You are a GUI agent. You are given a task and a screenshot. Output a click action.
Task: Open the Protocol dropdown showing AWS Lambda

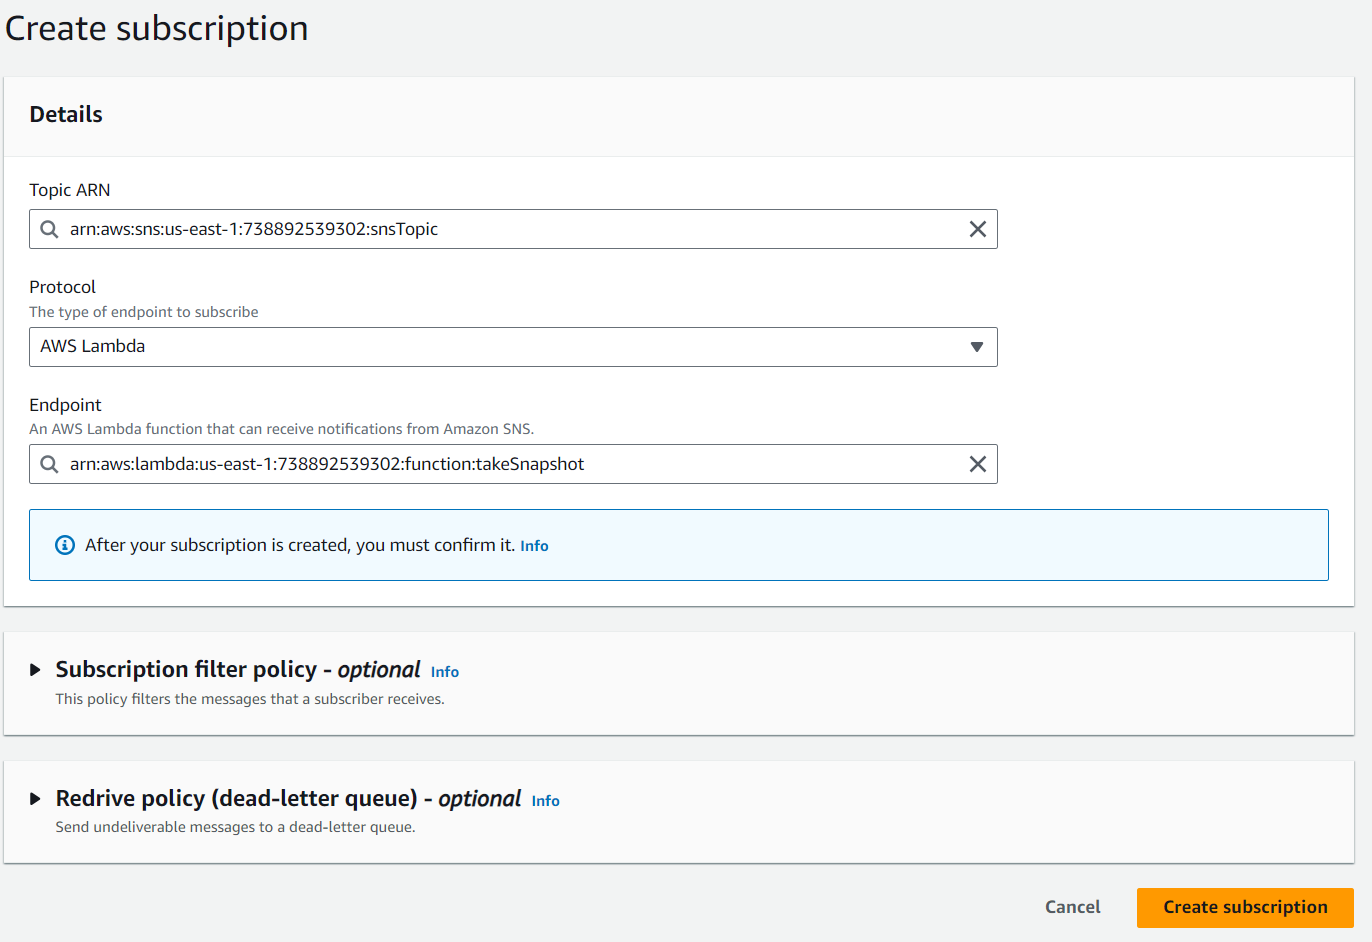point(513,347)
